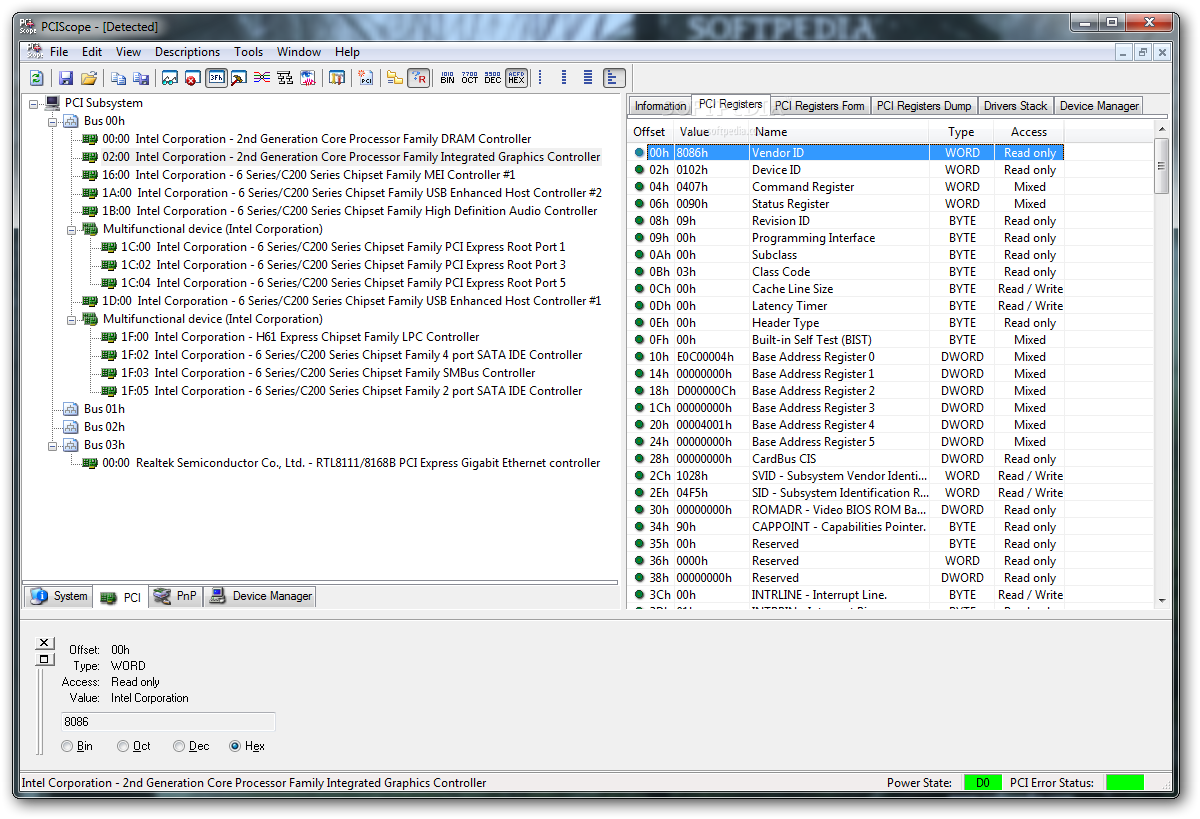This screenshot has width=1200, height=819.
Task: Open the Descriptions menu
Action: pos(187,52)
